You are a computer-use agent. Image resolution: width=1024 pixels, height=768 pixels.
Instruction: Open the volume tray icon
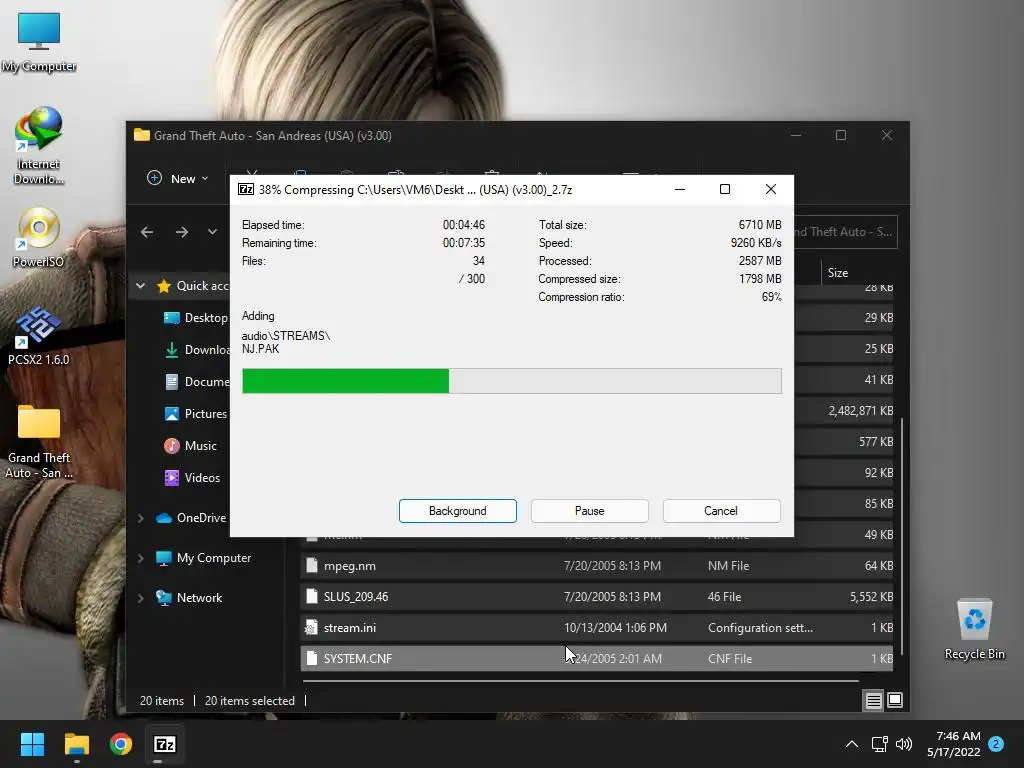(x=904, y=744)
